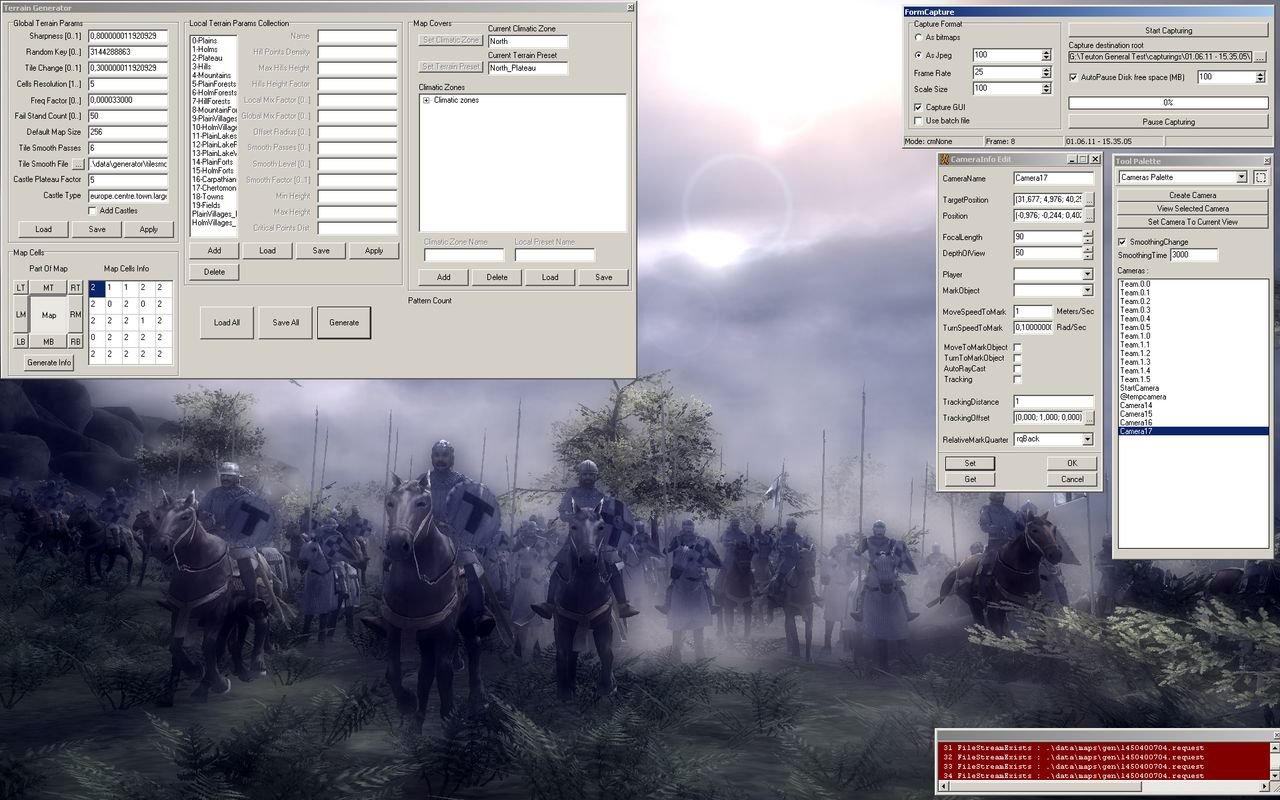1280x800 pixels.
Task: Open the TargetPosition vector editor button
Action: tap(1089, 200)
